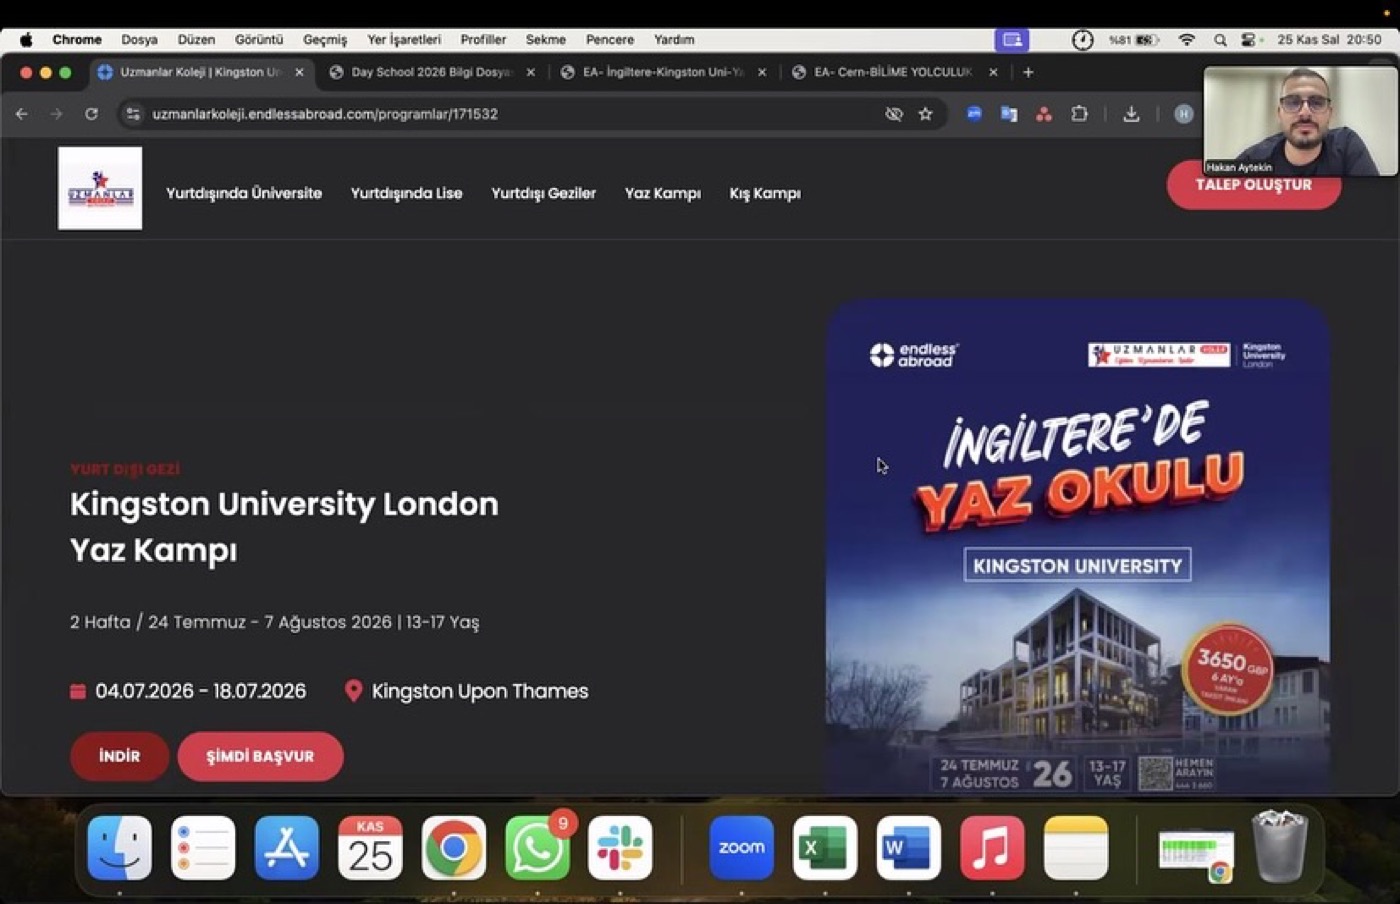Open Apple menu
Screen dimensions: 1400x904
pos(26,40)
